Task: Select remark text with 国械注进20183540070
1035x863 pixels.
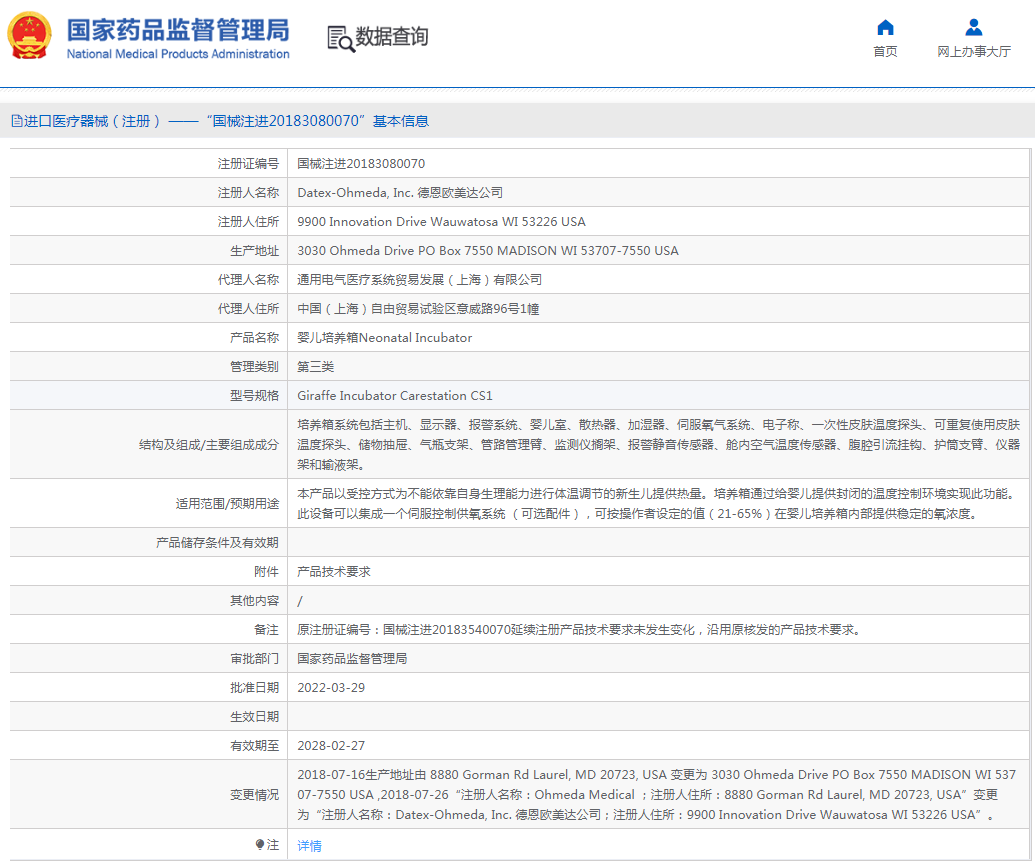Action: [581, 630]
